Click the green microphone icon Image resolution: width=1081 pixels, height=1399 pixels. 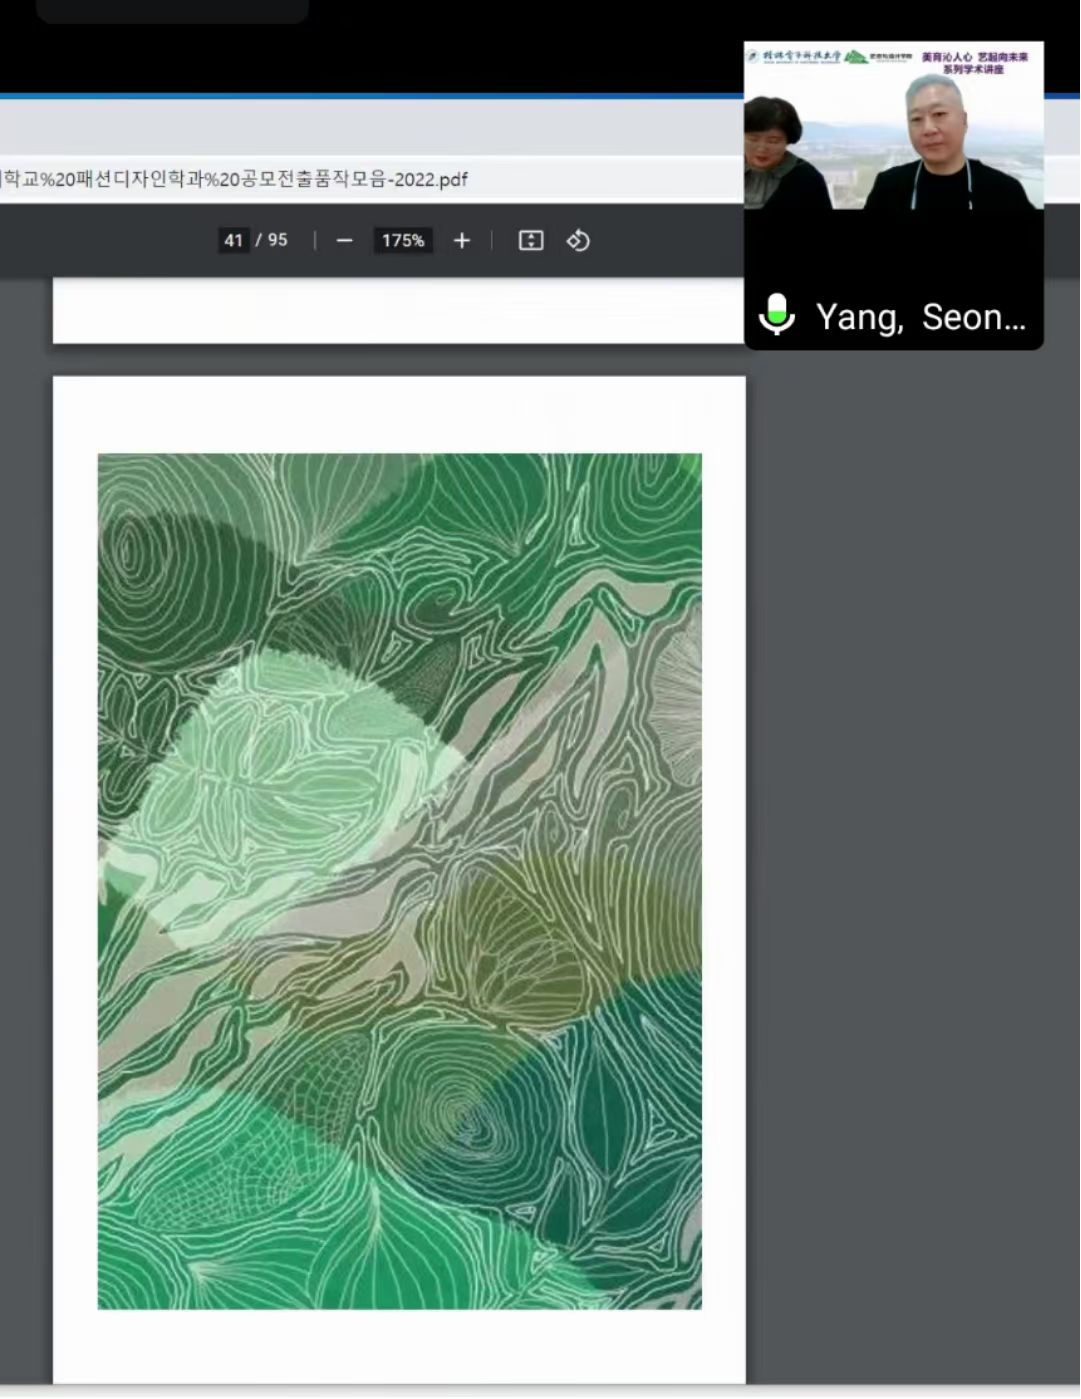tap(777, 315)
